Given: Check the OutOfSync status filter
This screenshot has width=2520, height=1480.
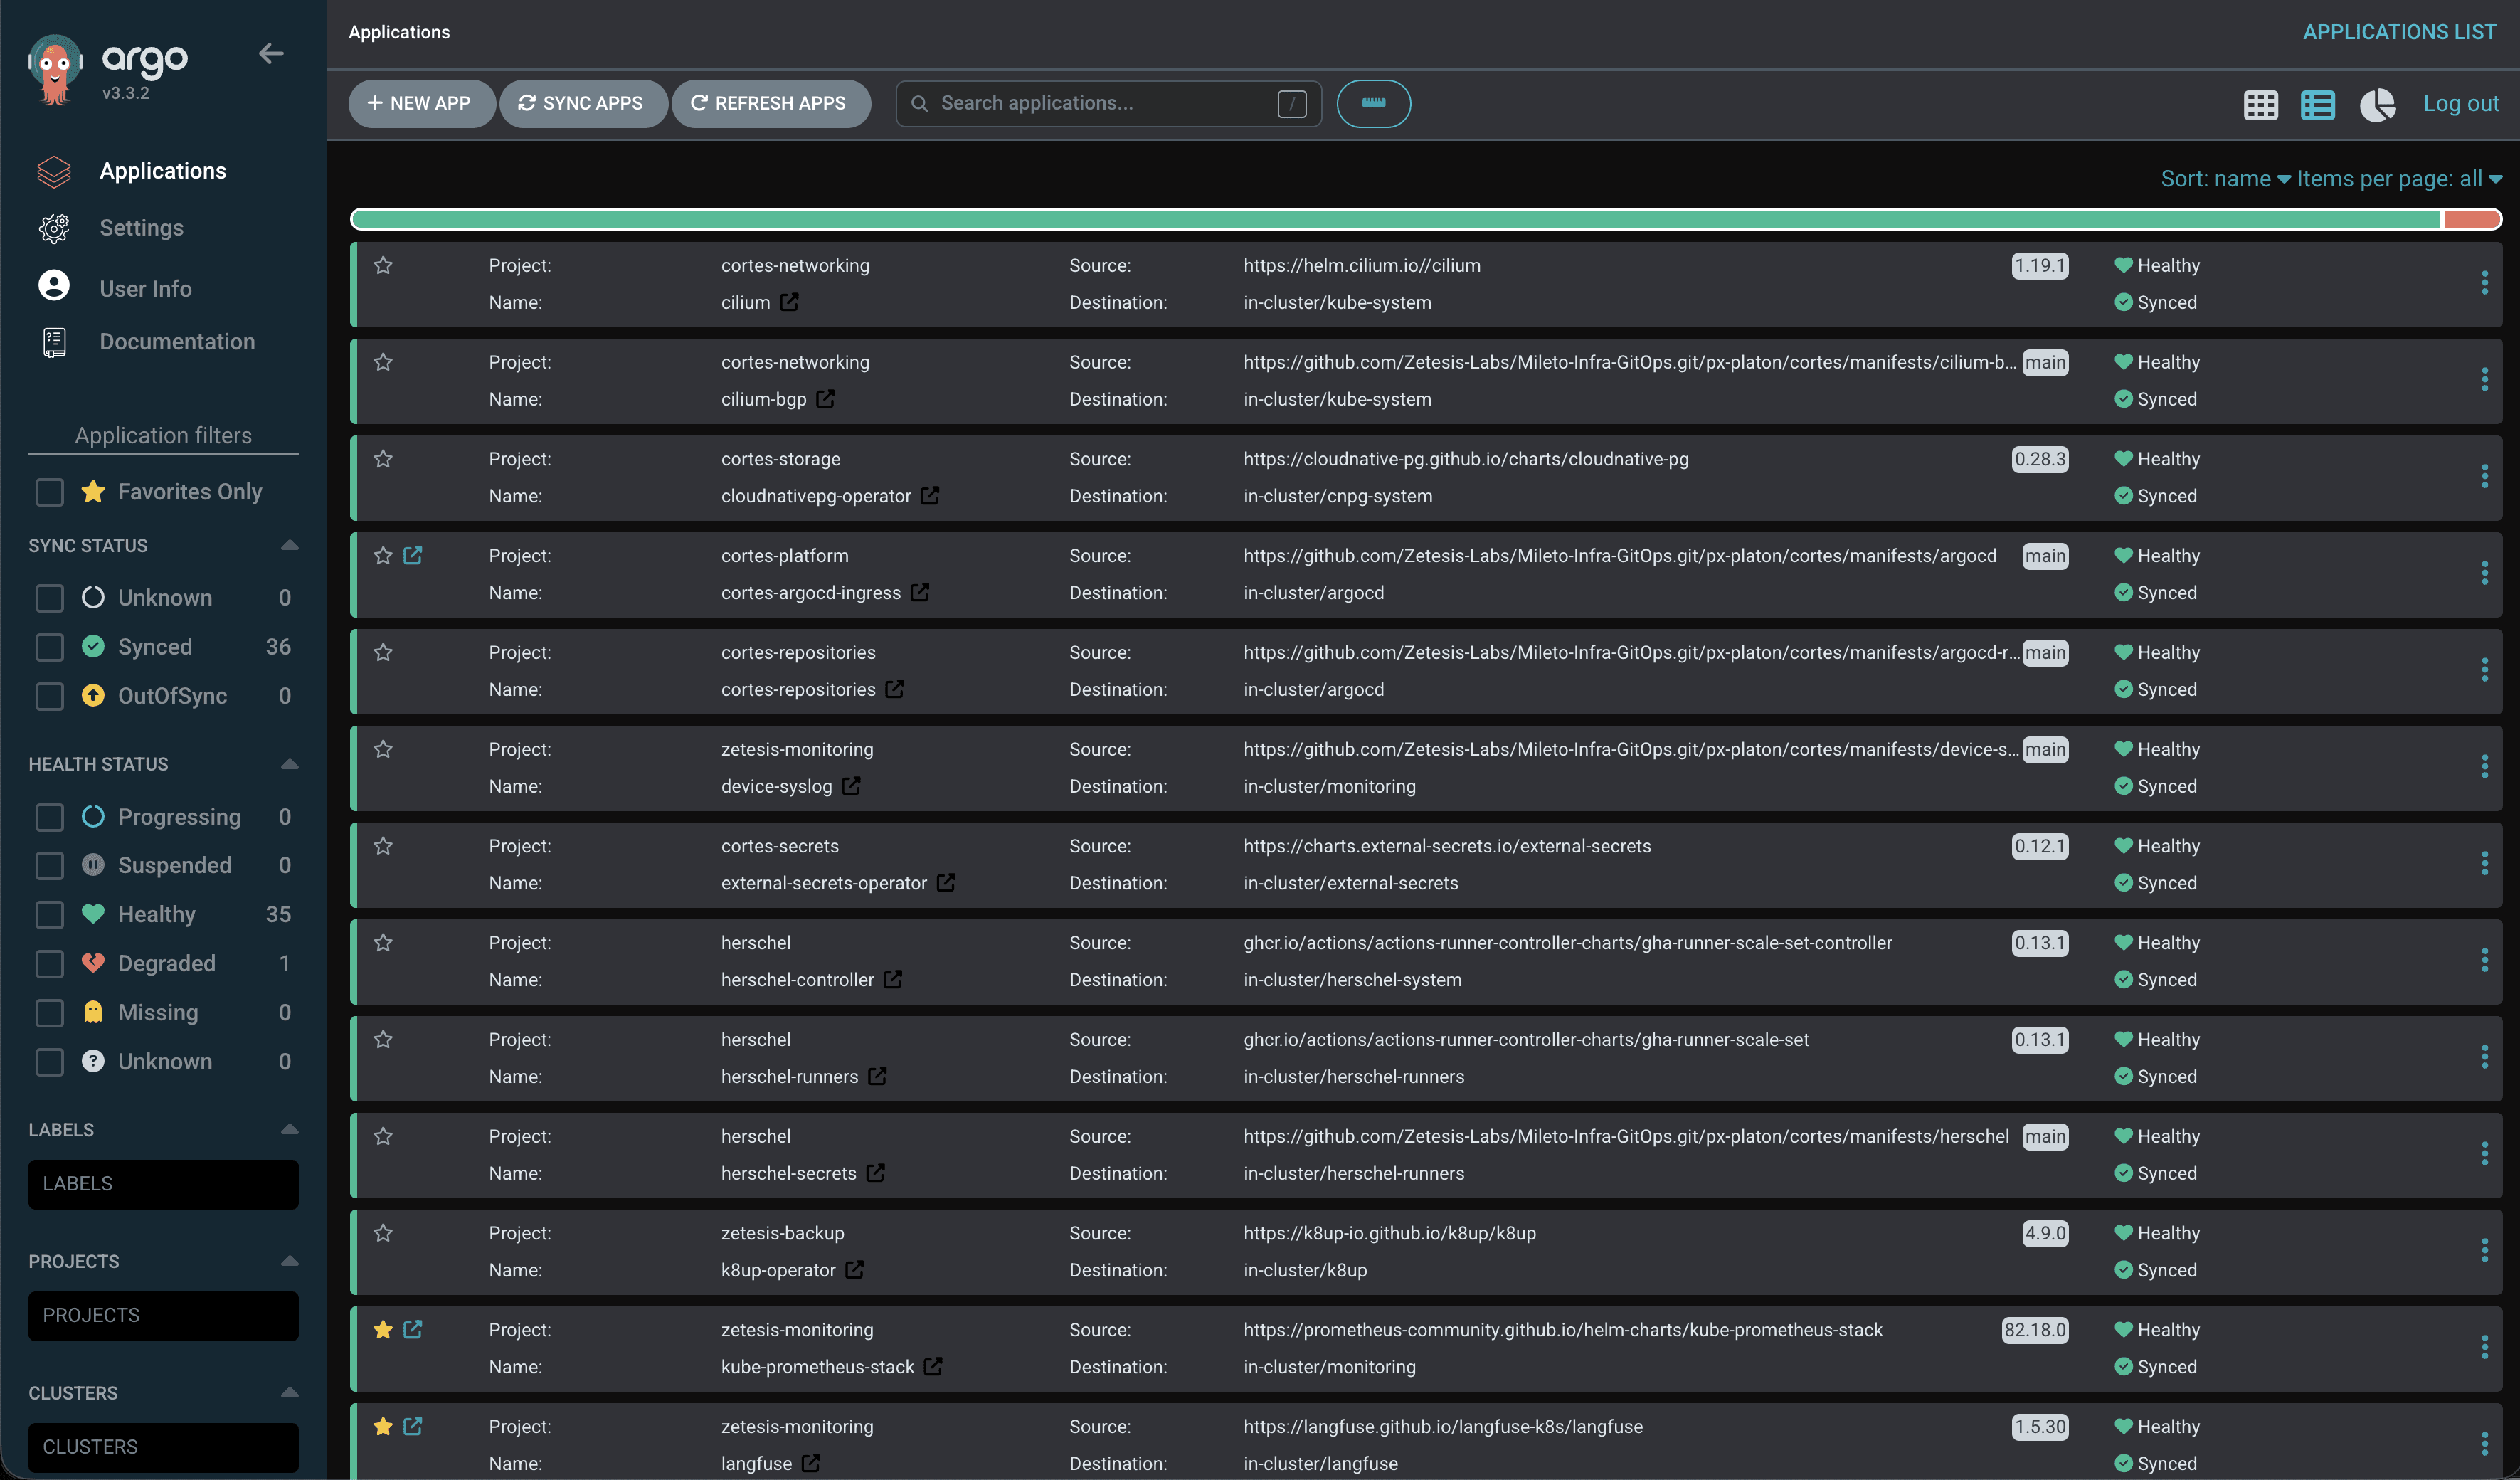Looking at the screenshot, I should [x=49, y=696].
